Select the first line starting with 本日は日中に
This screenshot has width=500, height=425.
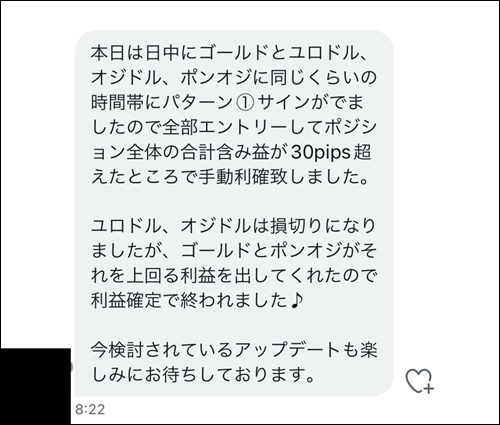[230, 53]
